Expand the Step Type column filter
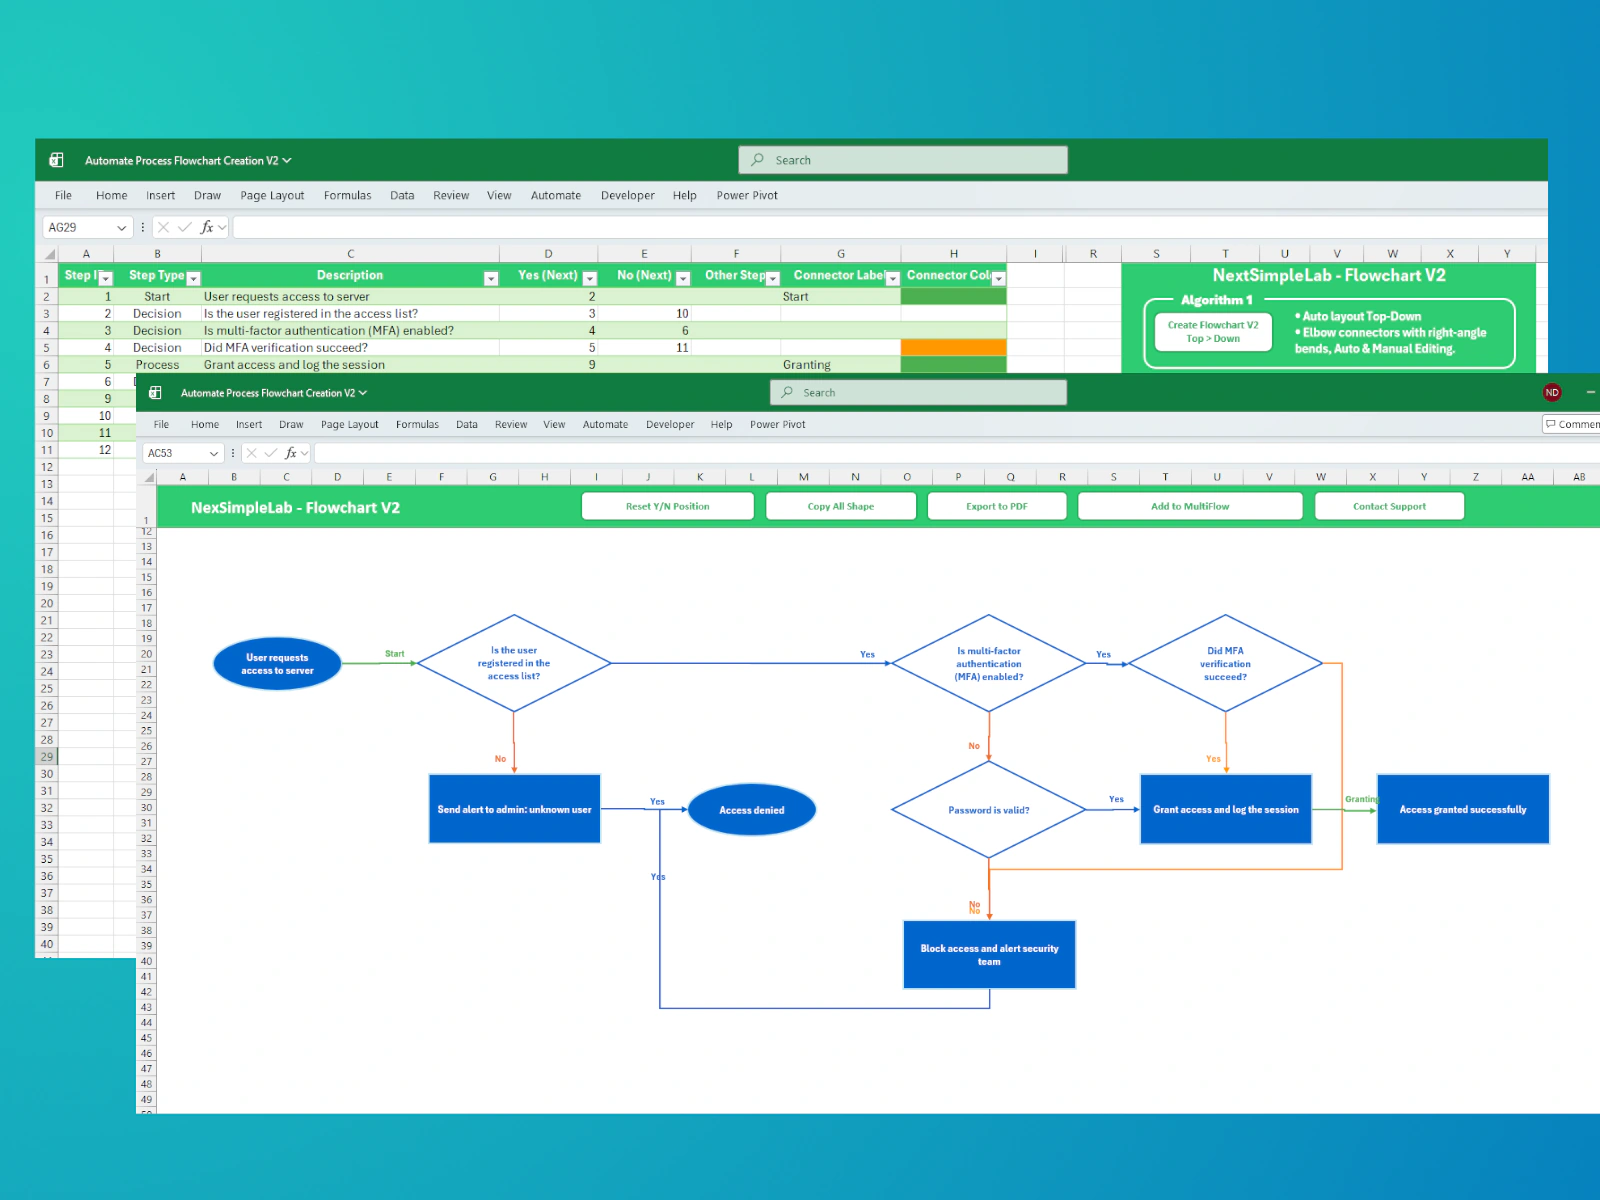Screen dimensions: 1600x1200 (194, 279)
